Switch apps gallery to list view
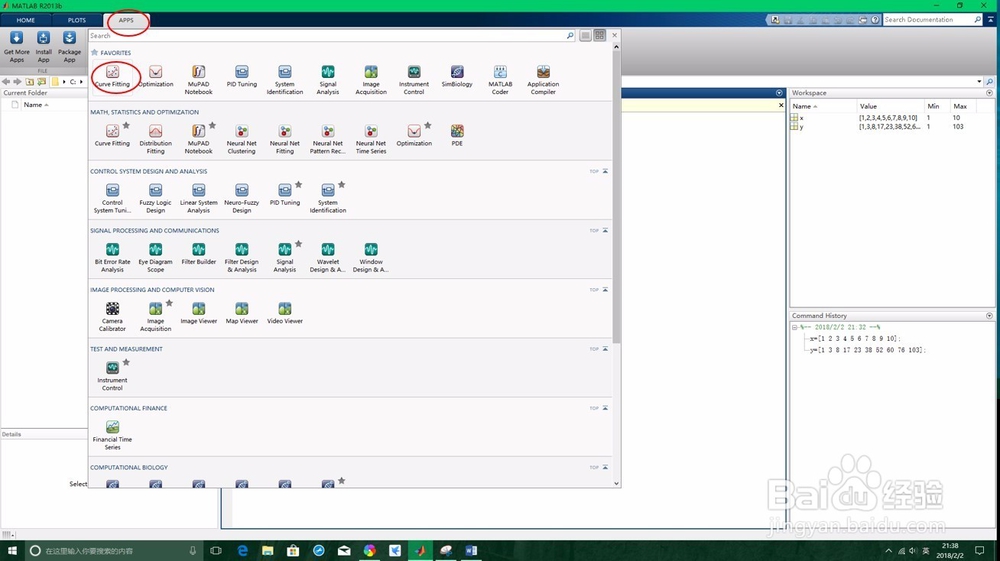This screenshot has width=1000, height=561. click(585, 36)
